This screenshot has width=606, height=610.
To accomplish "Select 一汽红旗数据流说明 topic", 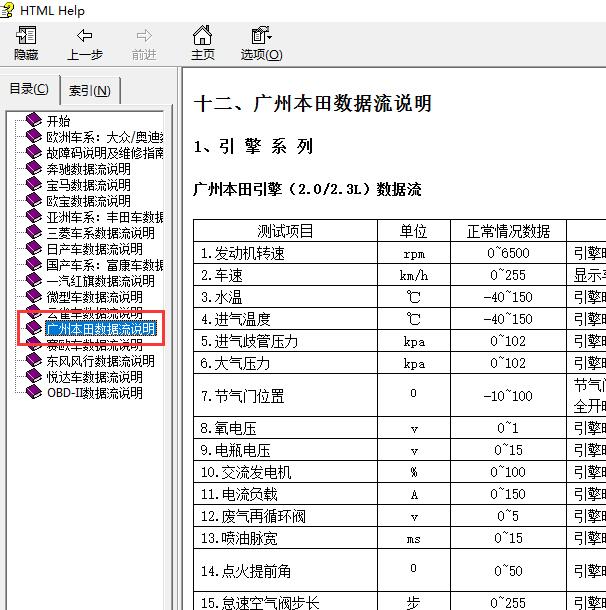I will pos(100,281).
